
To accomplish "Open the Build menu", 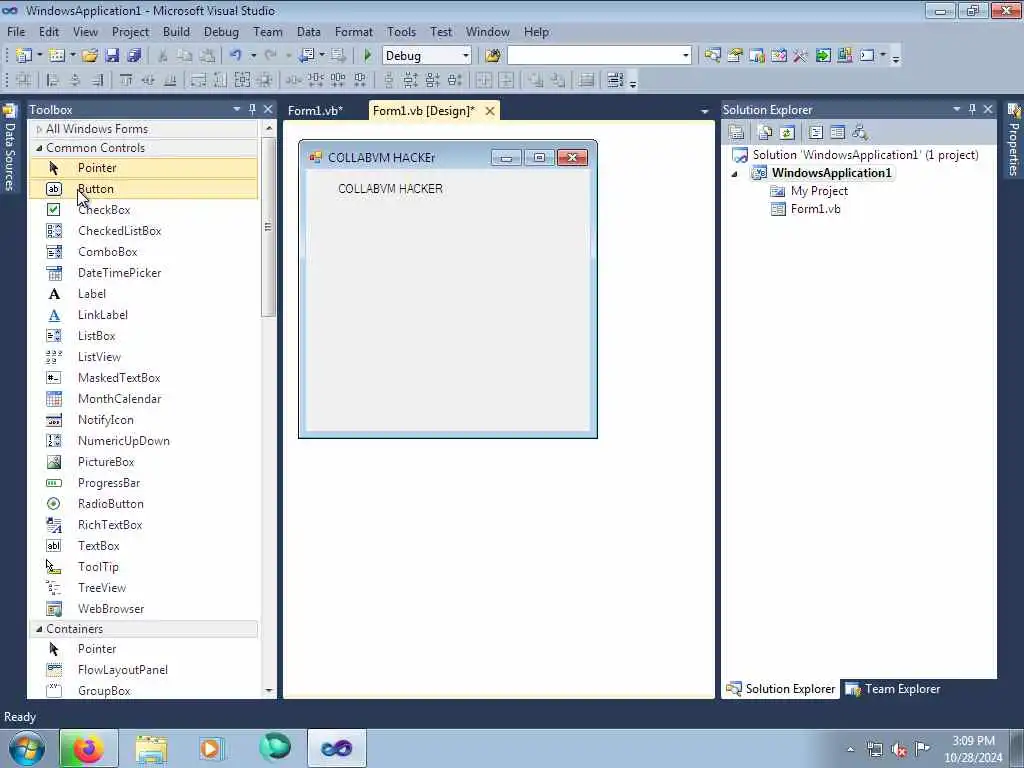I will point(176,31).
